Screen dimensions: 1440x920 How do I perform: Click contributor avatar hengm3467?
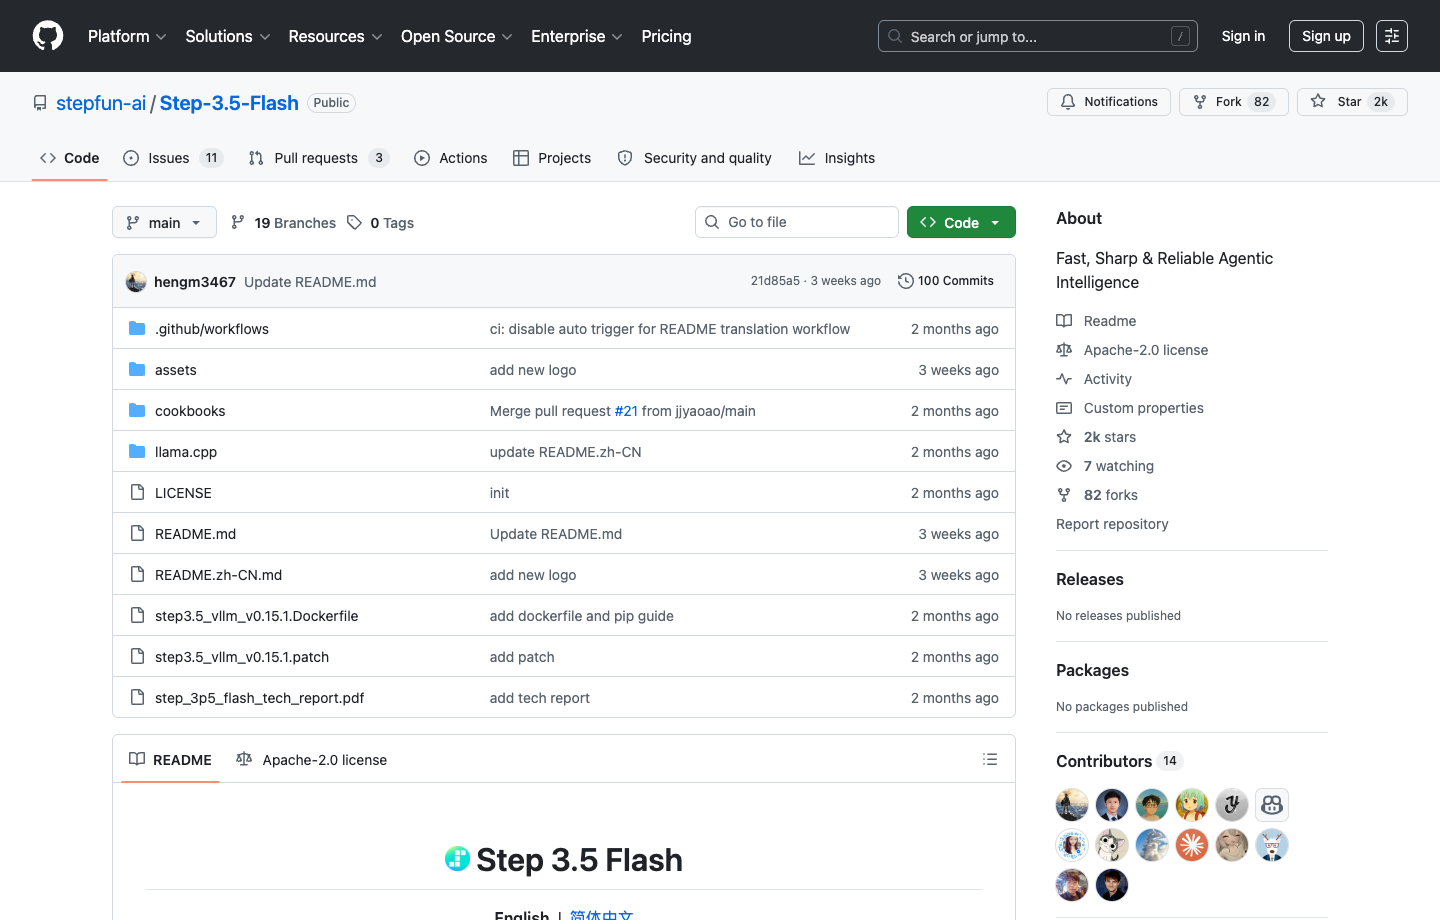136,281
